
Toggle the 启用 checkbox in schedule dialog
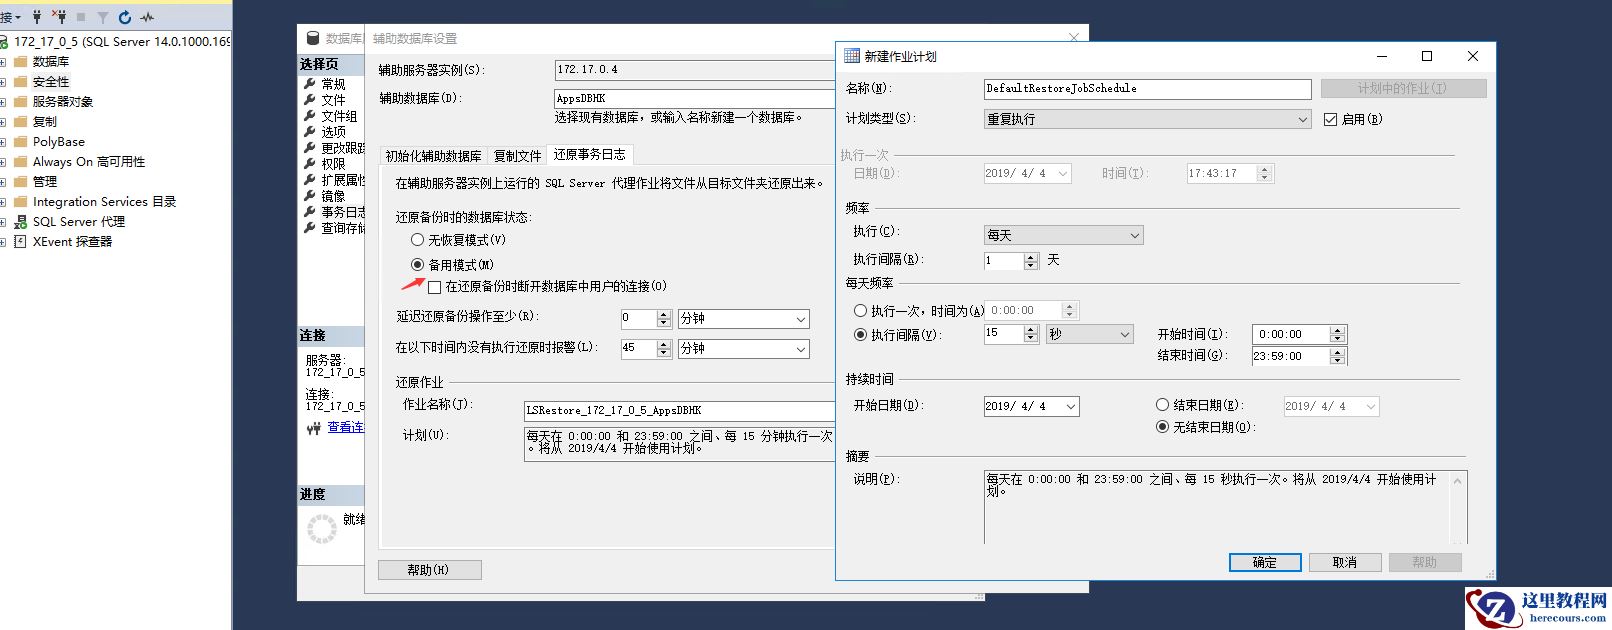coord(1330,119)
